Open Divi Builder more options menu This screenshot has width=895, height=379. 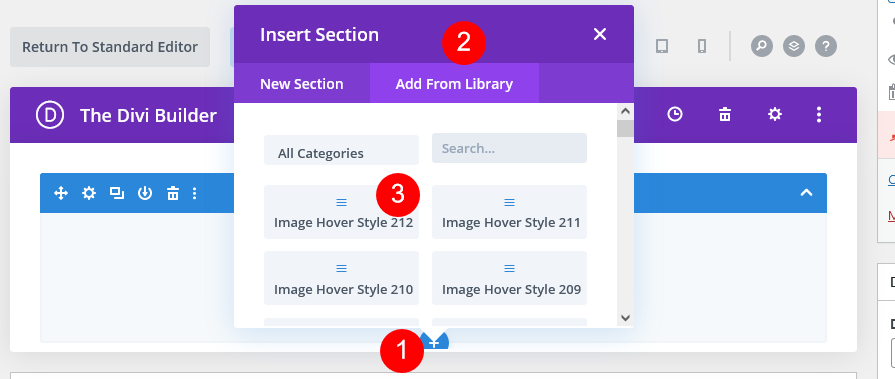(x=819, y=115)
